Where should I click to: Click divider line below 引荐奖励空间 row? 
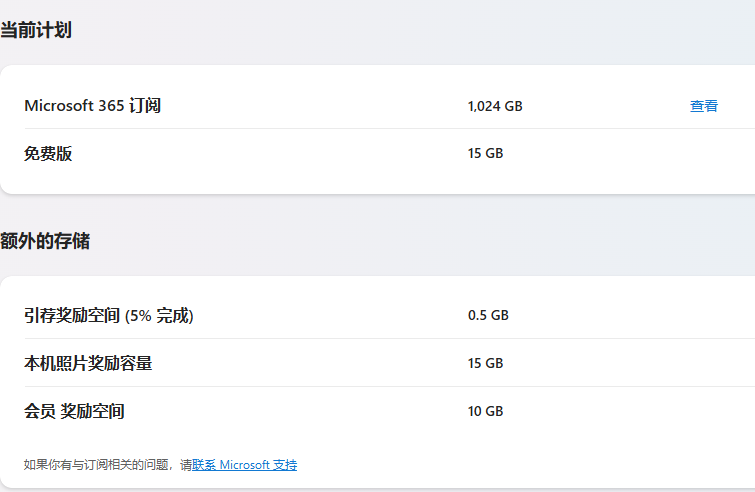coord(390,338)
